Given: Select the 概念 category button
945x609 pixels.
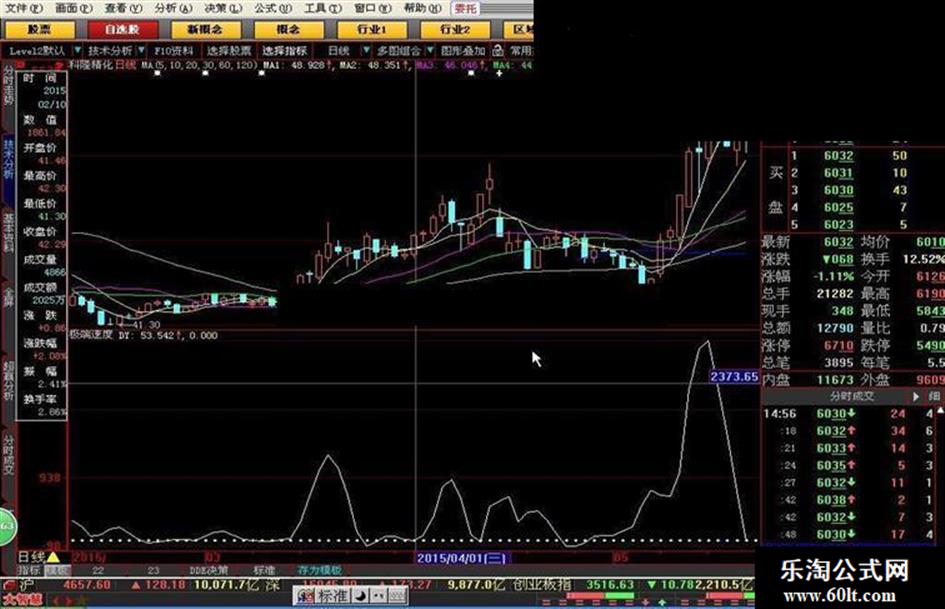Looking at the screenshot, I should [x=288, y=29].
